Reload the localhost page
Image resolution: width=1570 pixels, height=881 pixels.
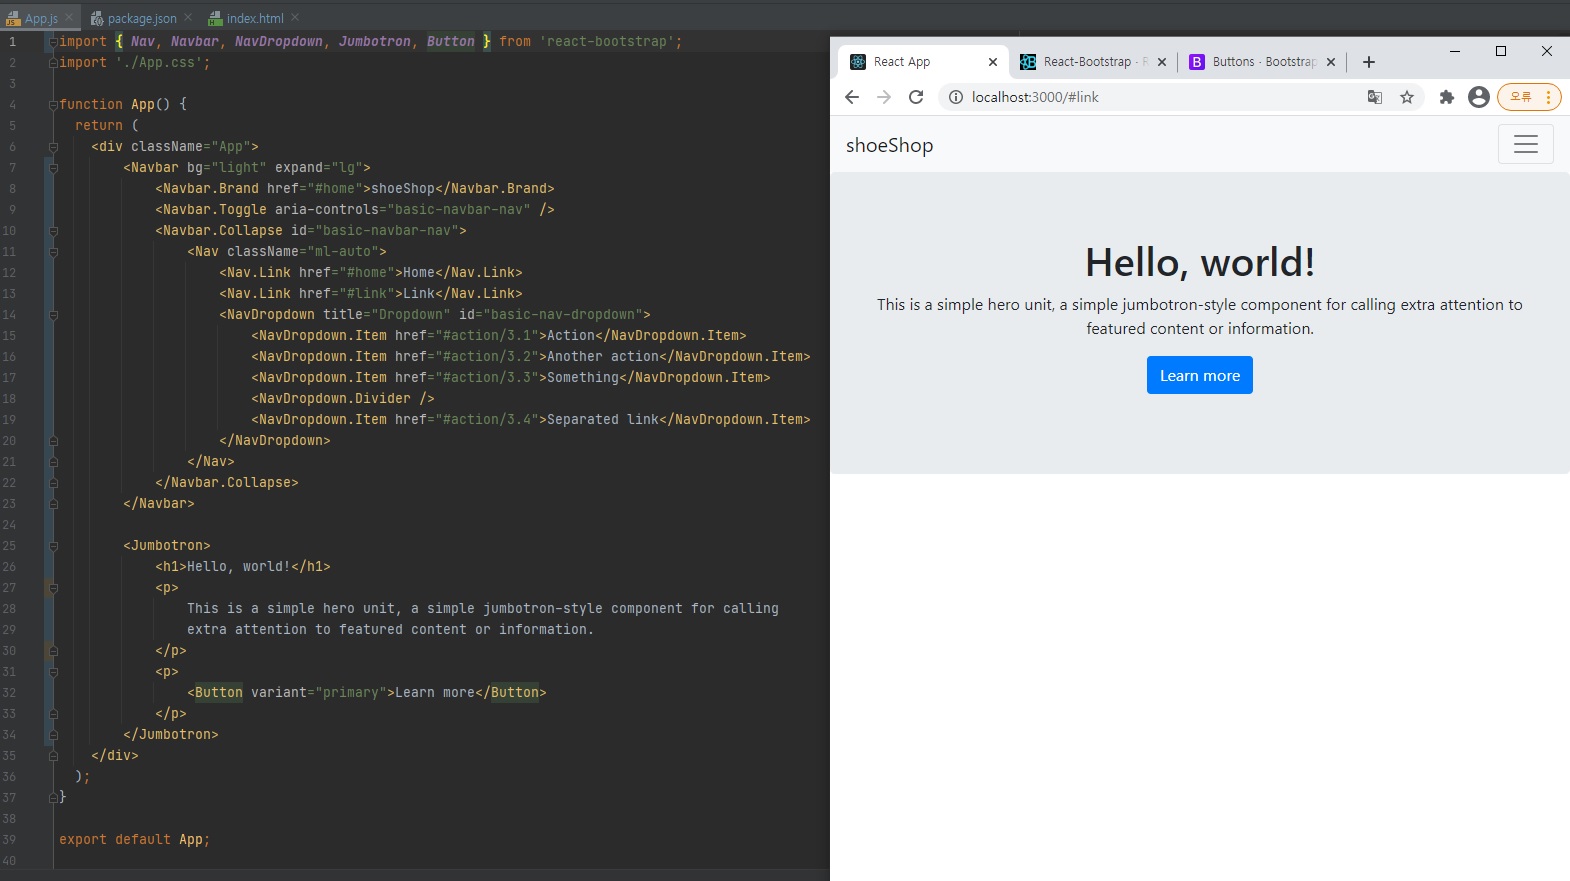pyautogui.click(x=916, y=97)
